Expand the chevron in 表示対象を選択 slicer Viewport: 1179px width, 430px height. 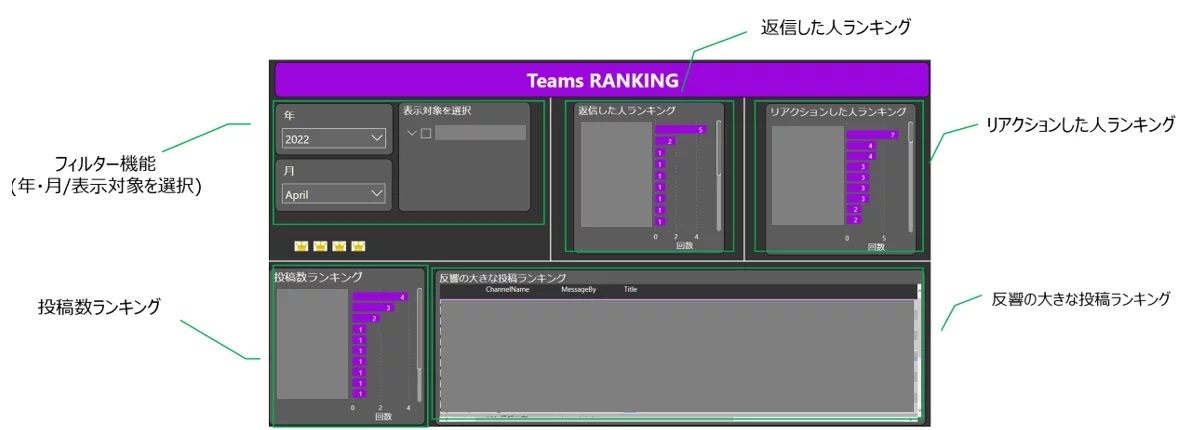point(411,133)
